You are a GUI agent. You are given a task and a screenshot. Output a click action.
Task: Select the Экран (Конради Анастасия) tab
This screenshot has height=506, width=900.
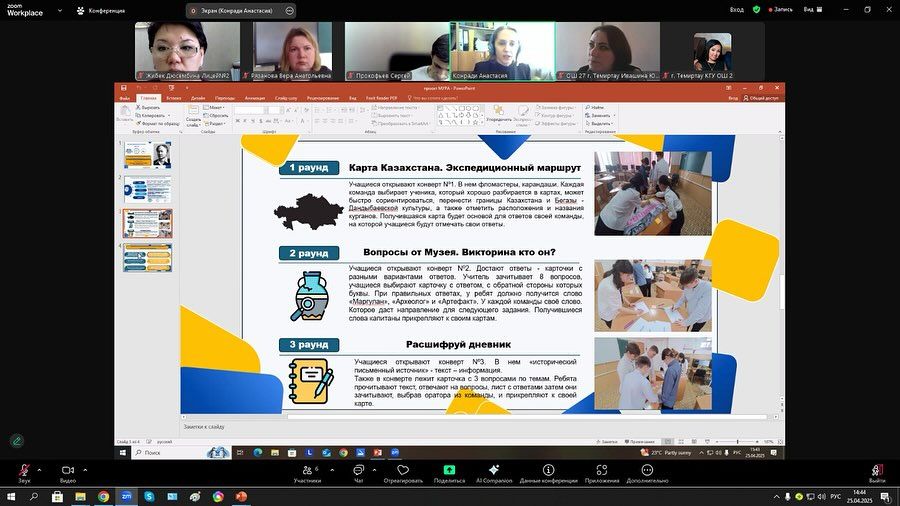pyautogui.click(x=237, y=9)
